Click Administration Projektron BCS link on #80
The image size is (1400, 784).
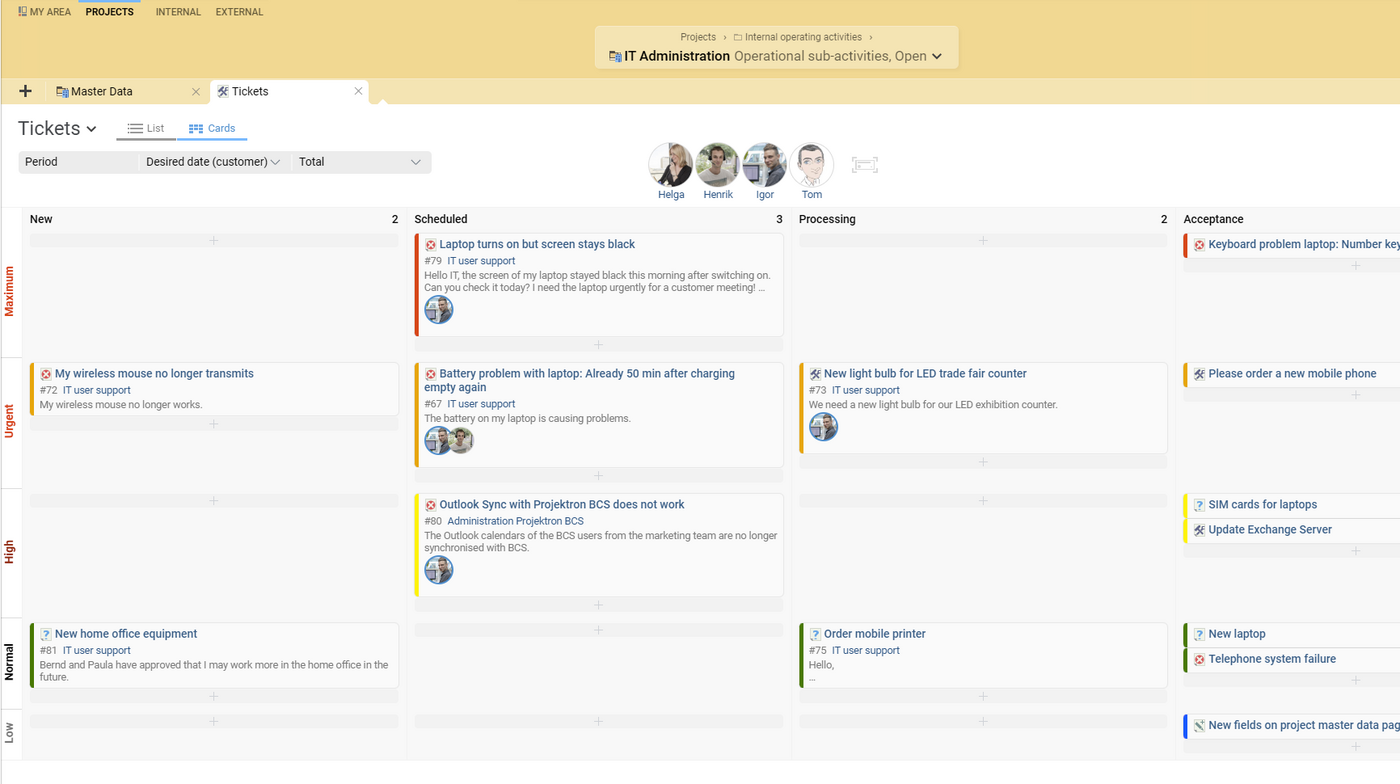coord(515,521)
